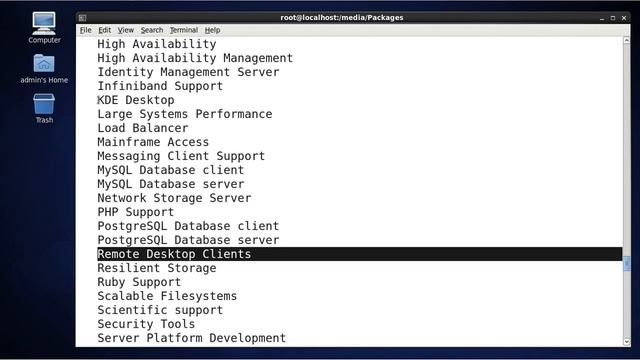
Task: Minimize the terminal window
Action: (602, 18)
